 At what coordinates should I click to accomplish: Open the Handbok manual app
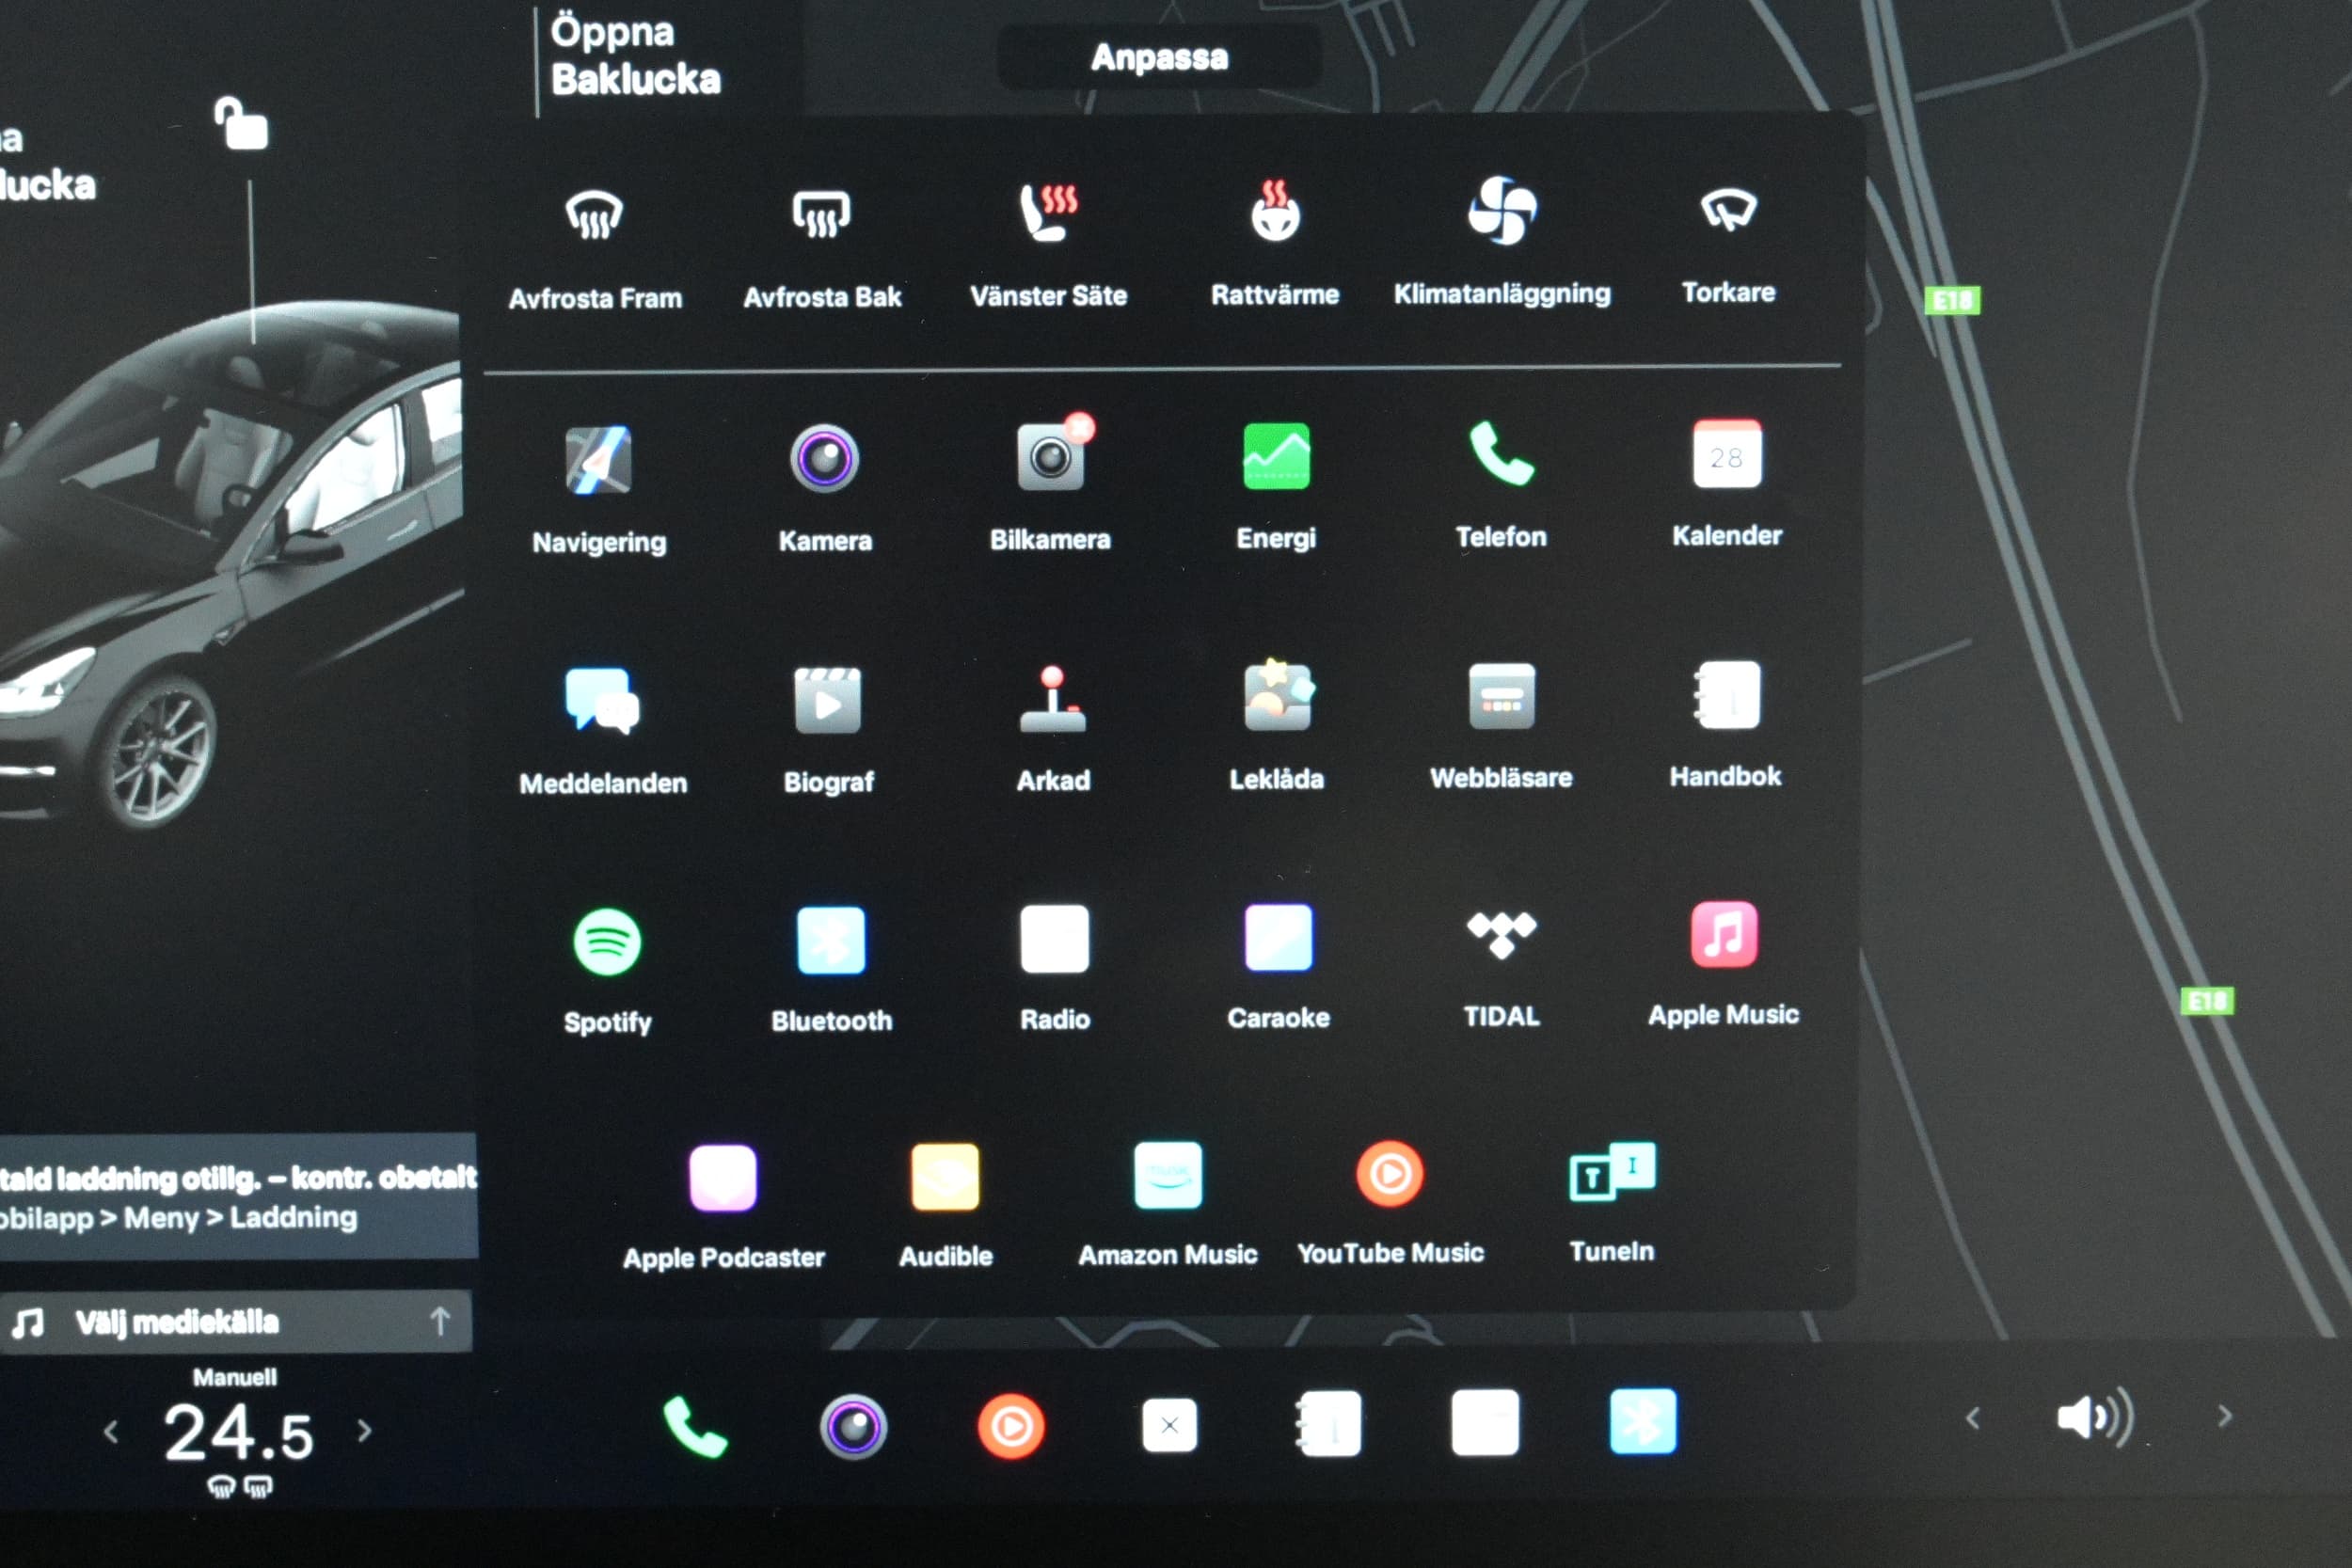1726,695
